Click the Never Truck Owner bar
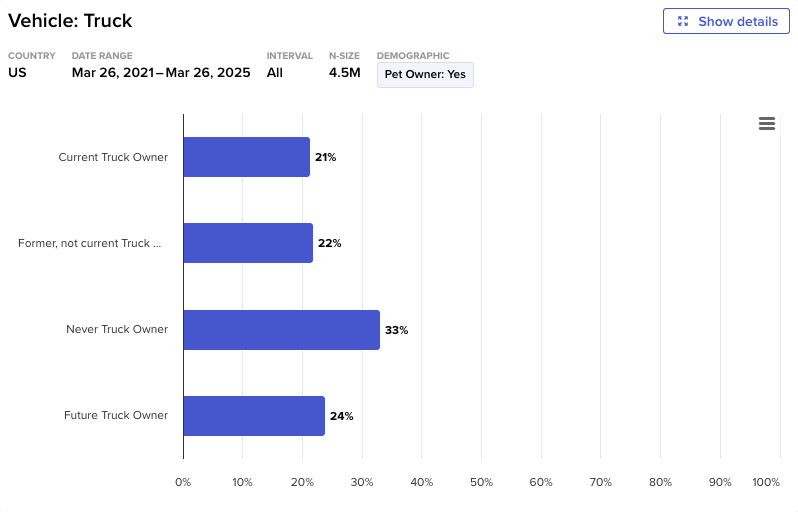Viewport: 798px width, 512px height. (281, 329)
